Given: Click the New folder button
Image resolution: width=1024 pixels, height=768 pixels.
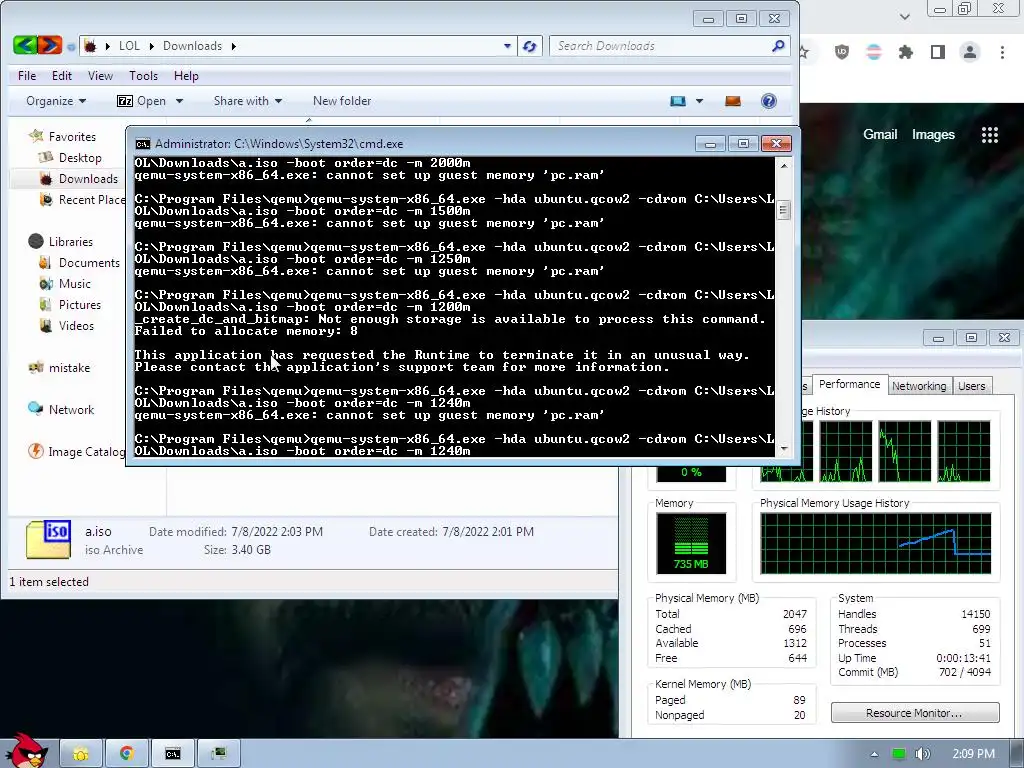Looking at the screenshot, I should click(342, 101).
